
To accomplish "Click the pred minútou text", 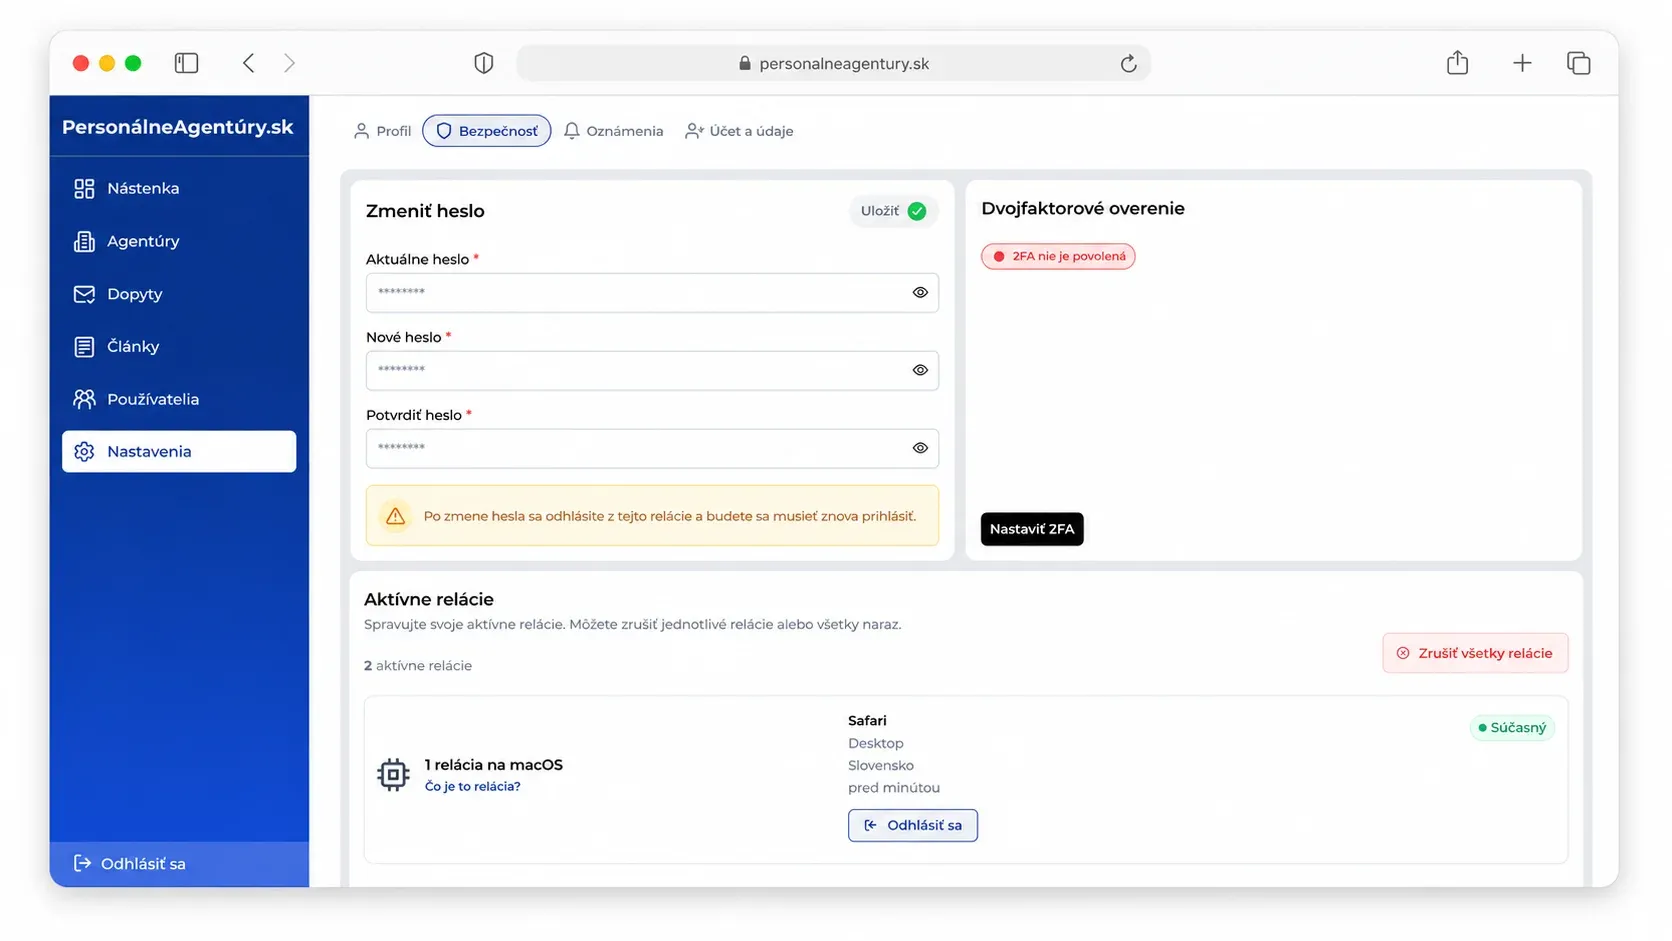I will (x=894, y=788).
